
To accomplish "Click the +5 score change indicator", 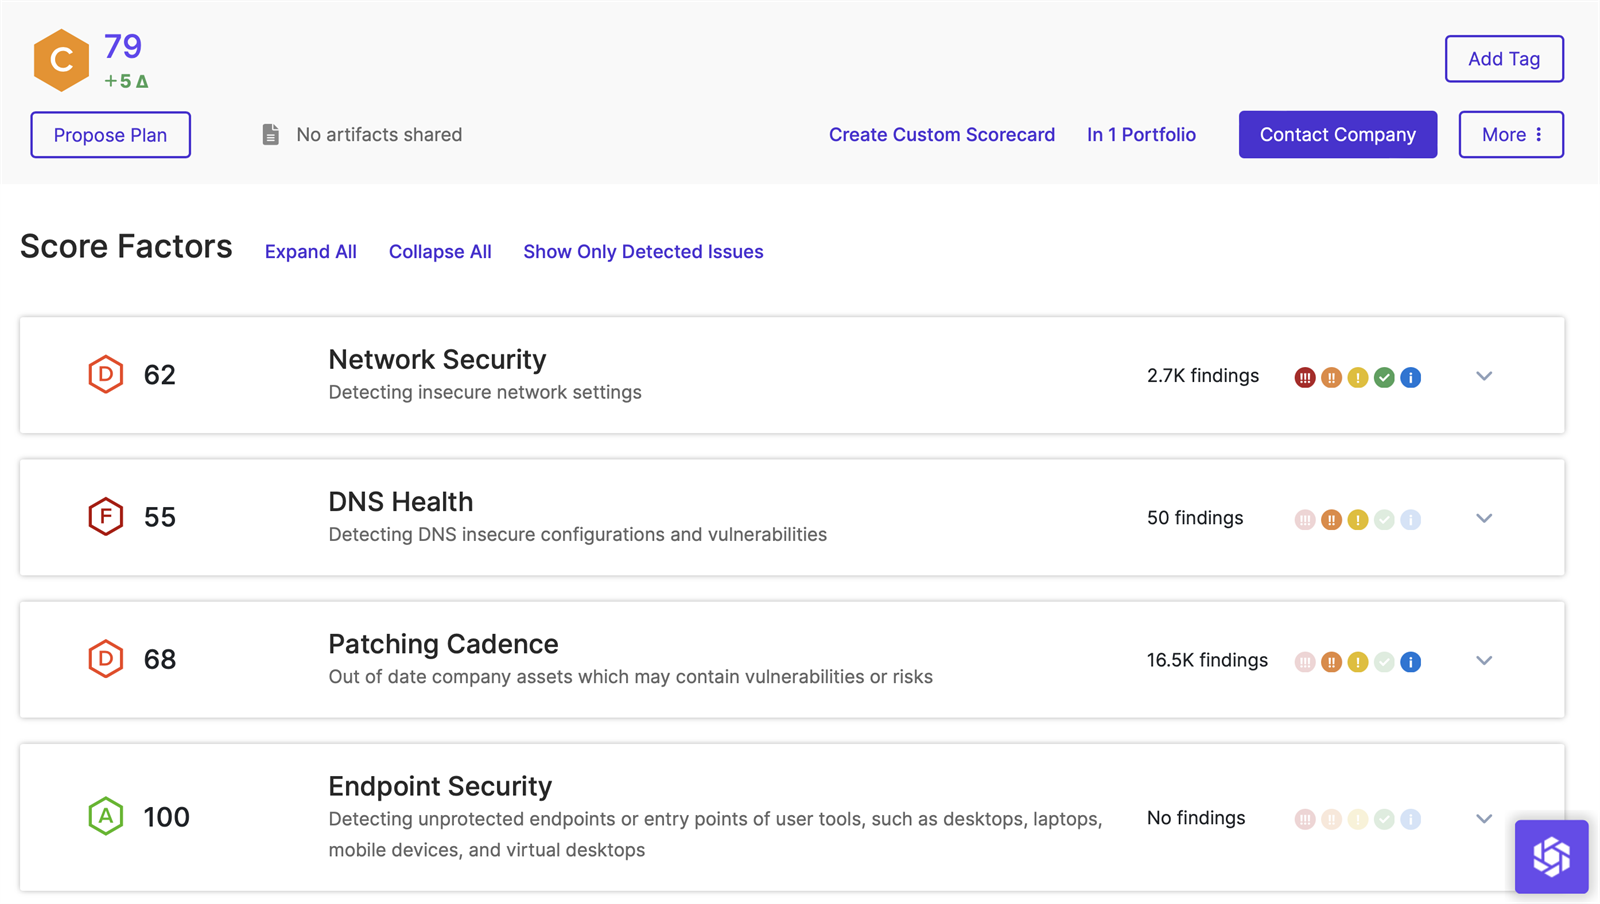I will [x=126, y=81].
